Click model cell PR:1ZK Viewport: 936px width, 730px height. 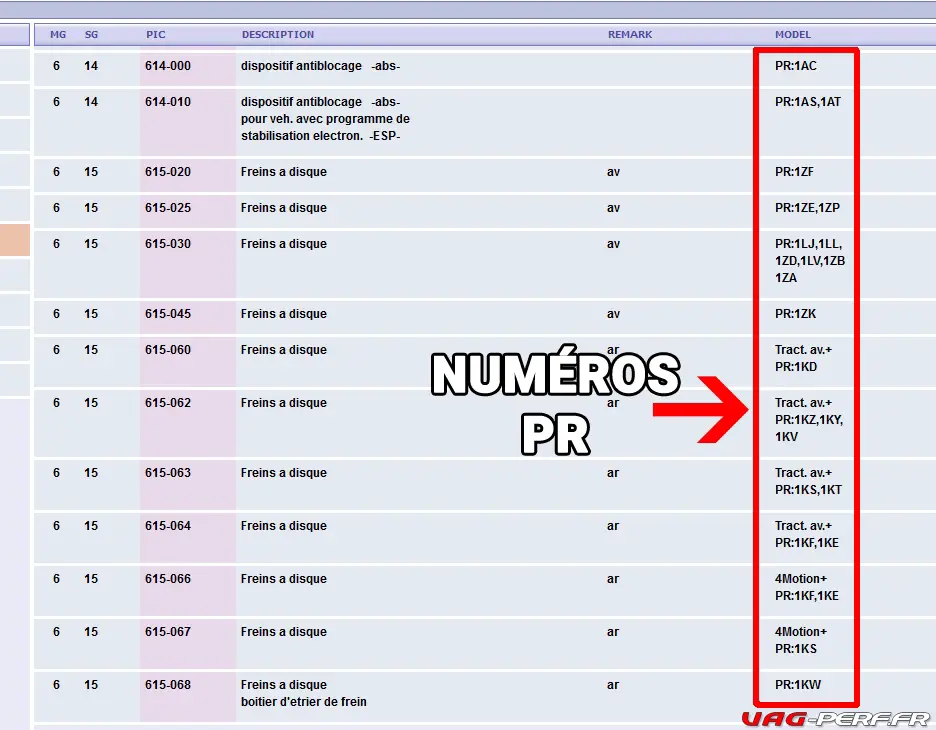pyautogui.click(x=795, y=314)
